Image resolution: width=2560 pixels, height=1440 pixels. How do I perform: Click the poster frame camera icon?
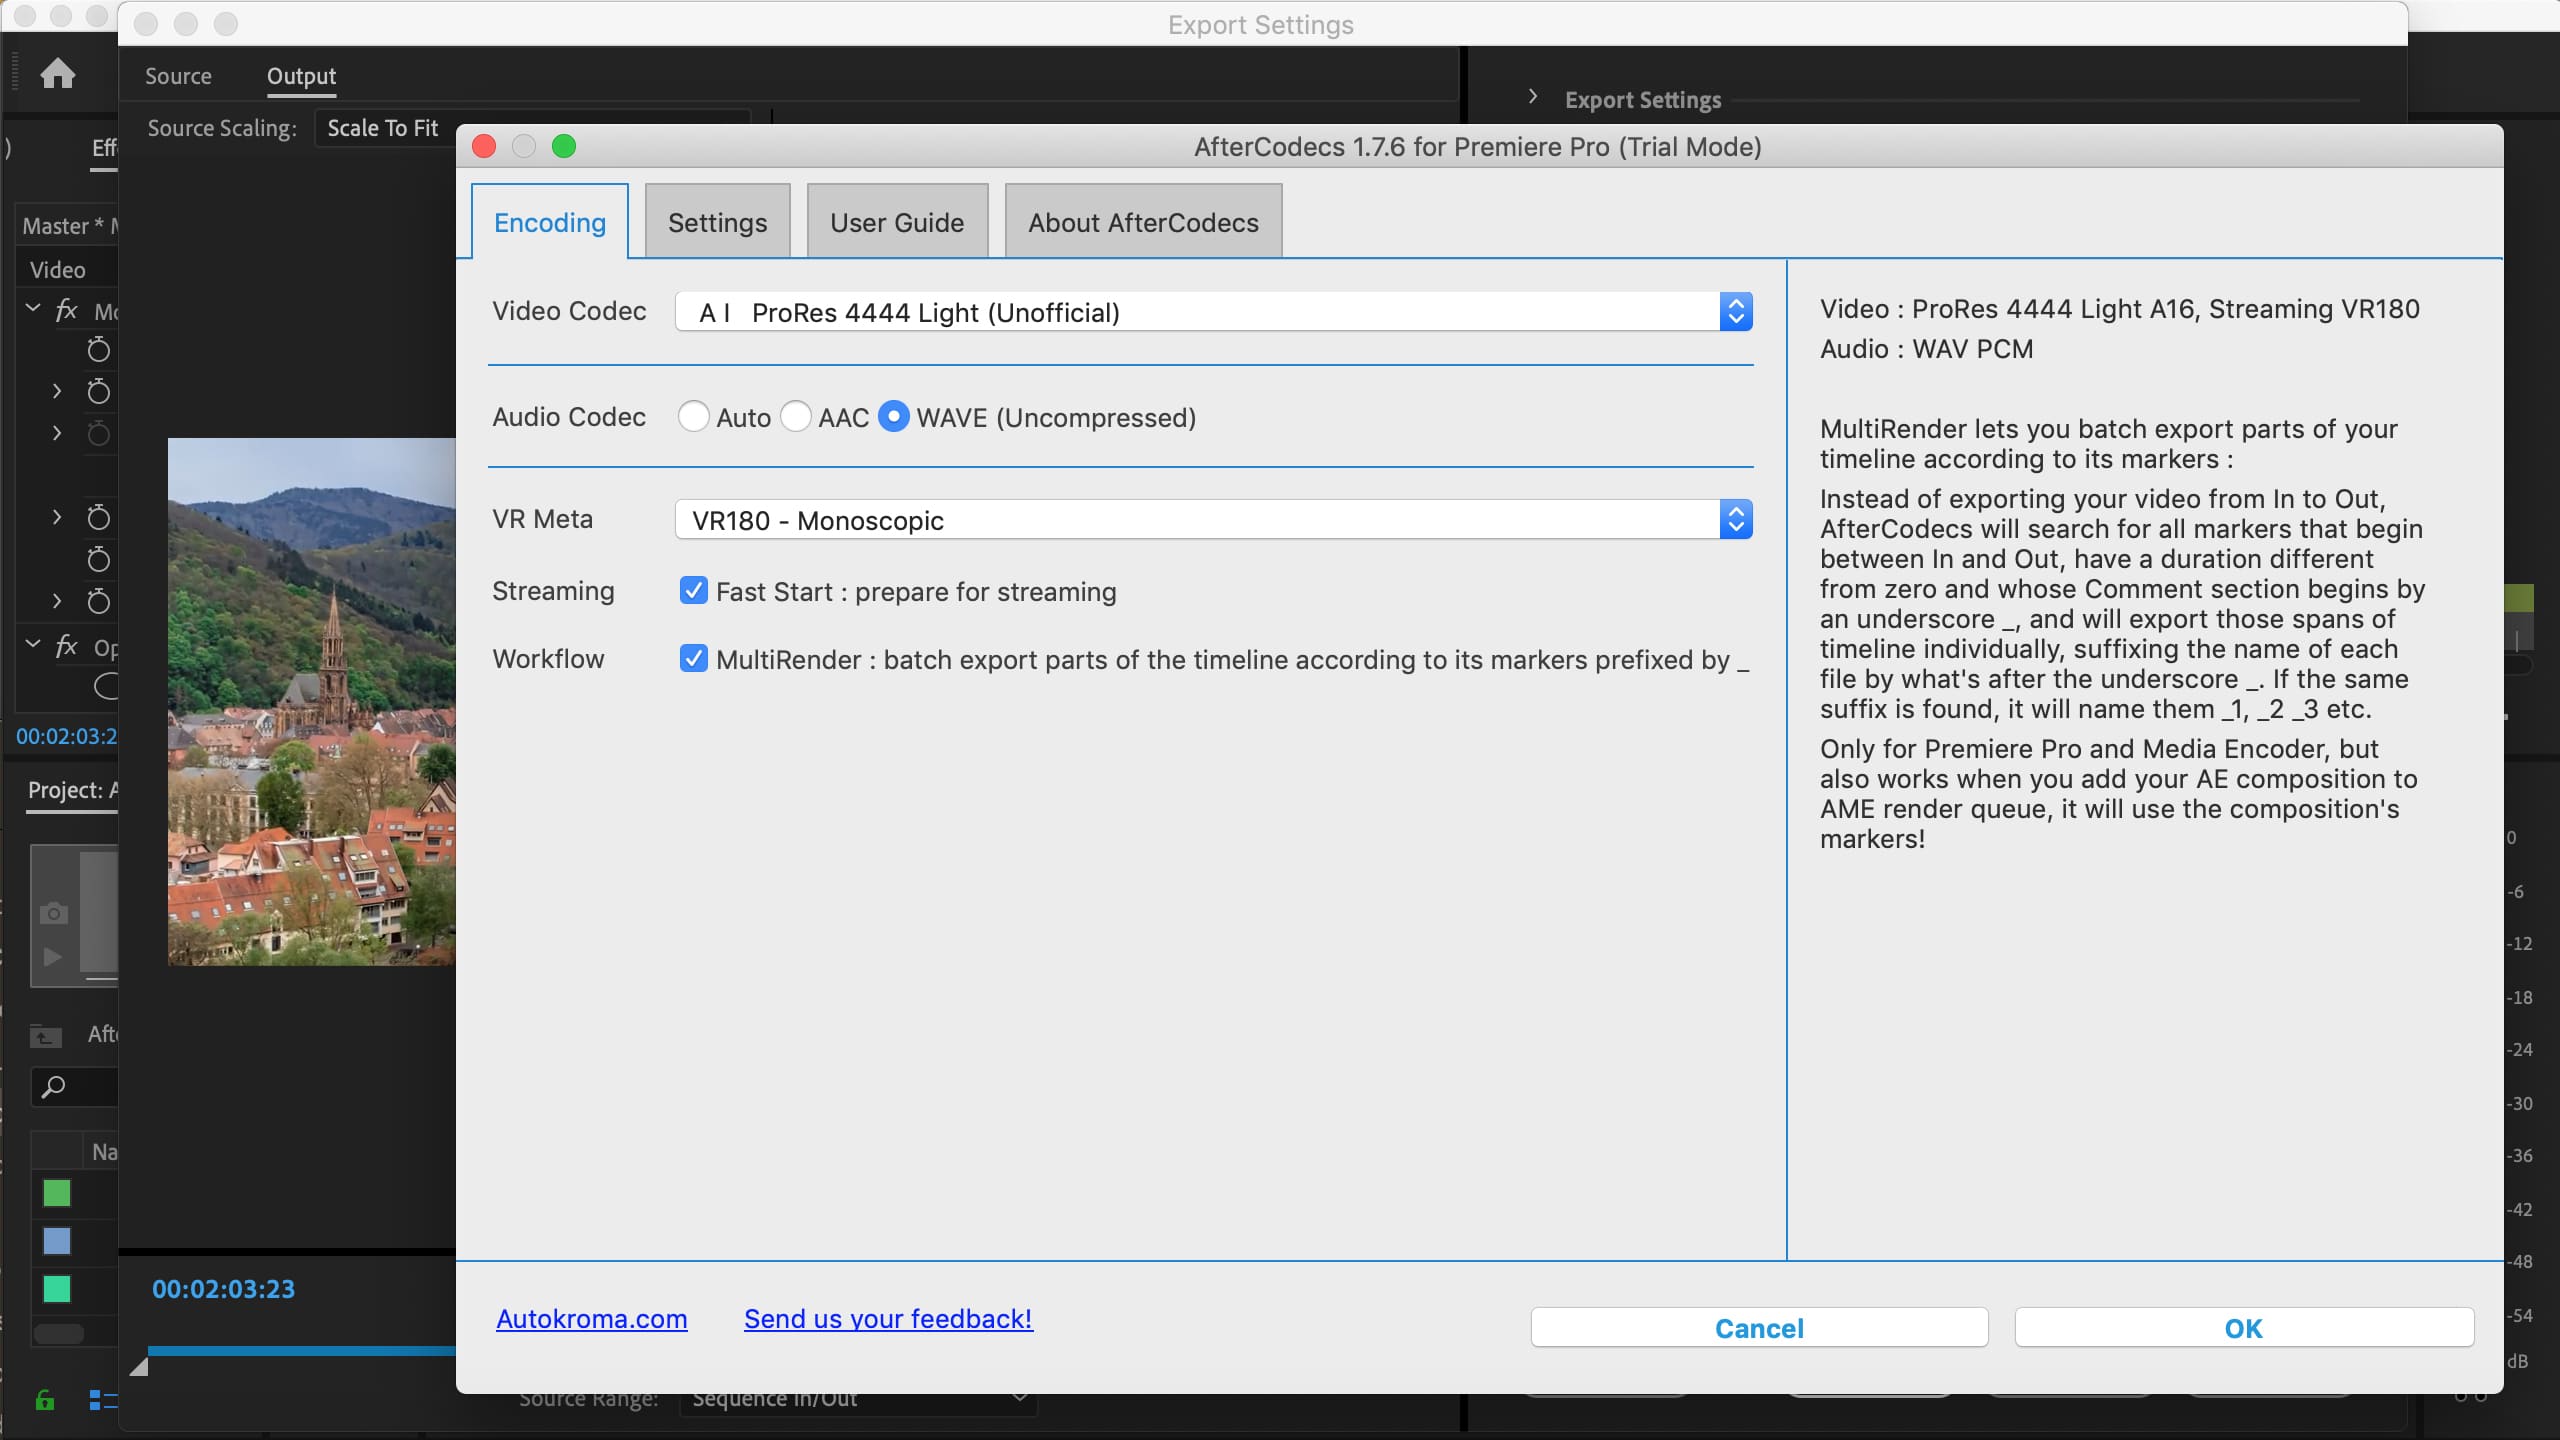click(54, 913)
